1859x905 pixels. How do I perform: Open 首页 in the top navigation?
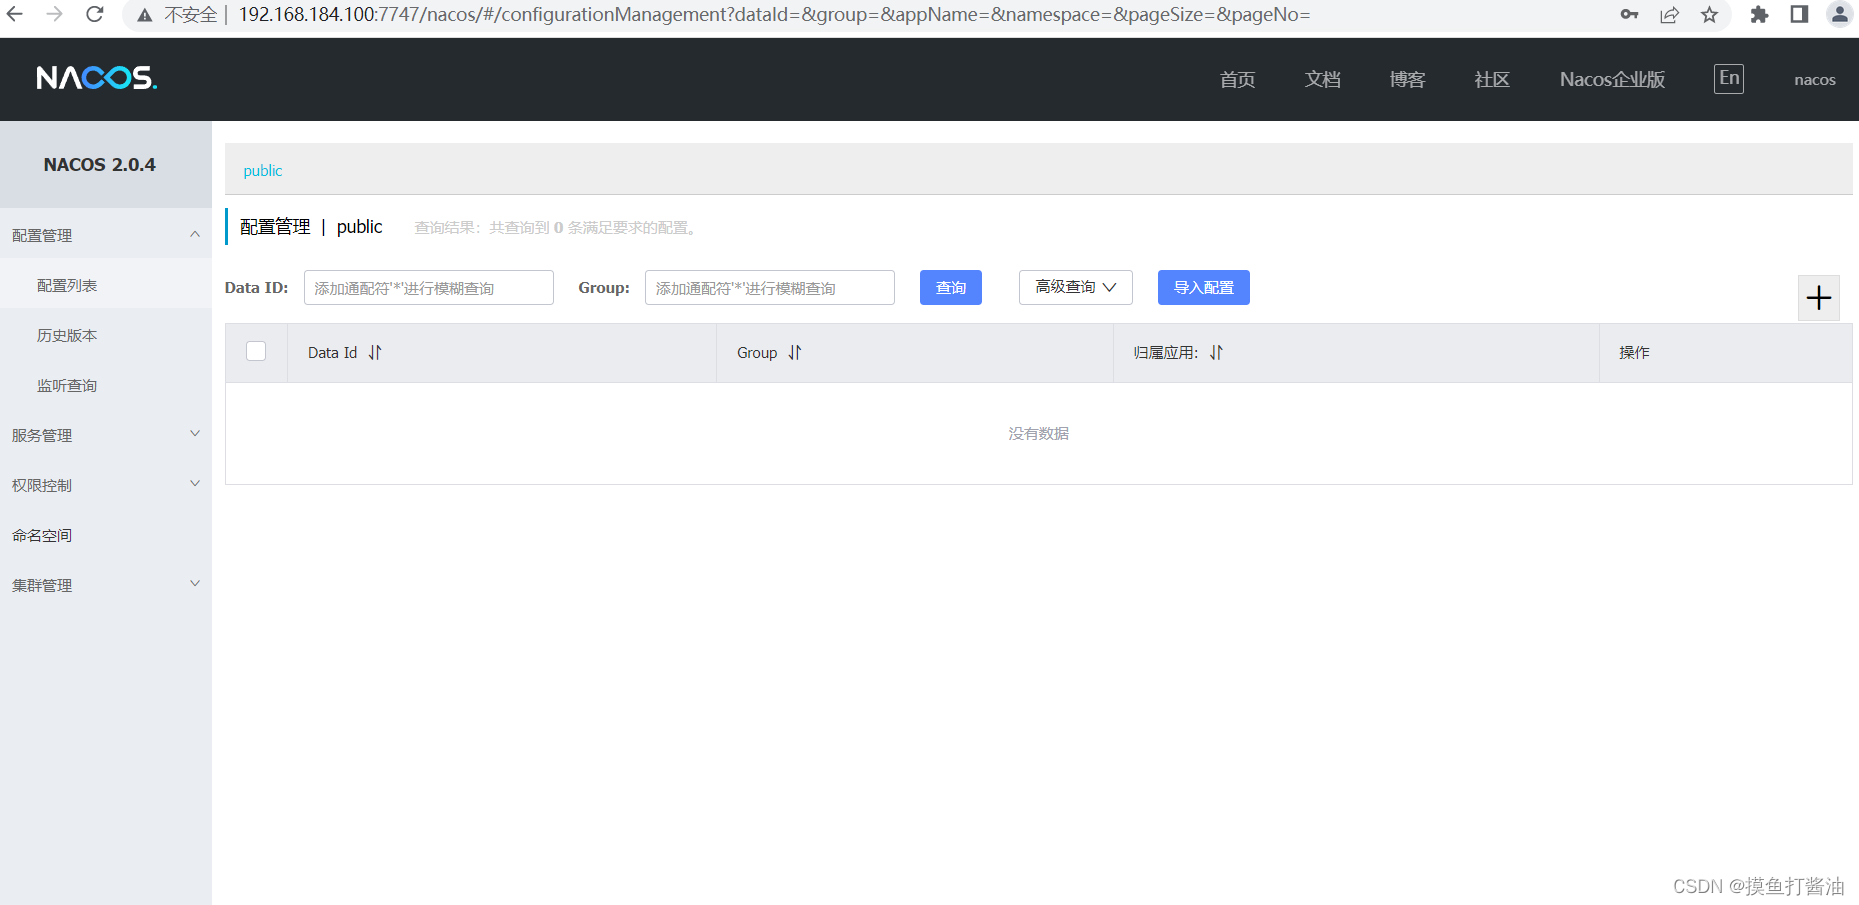1237,79
